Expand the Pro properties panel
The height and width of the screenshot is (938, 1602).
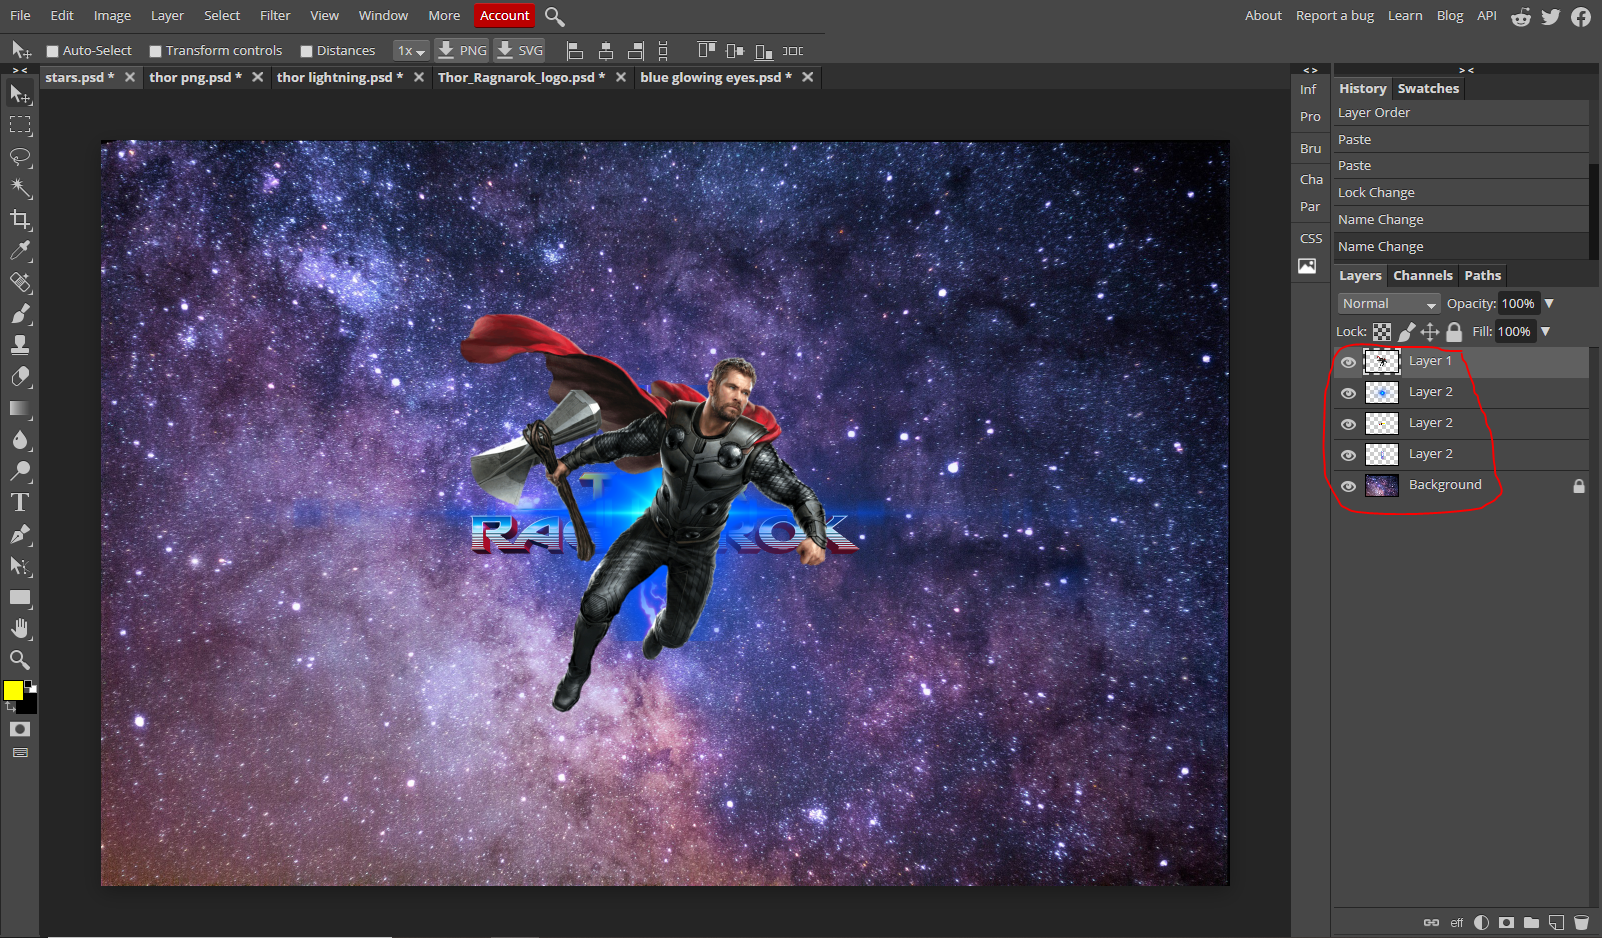click(1310, 117)
